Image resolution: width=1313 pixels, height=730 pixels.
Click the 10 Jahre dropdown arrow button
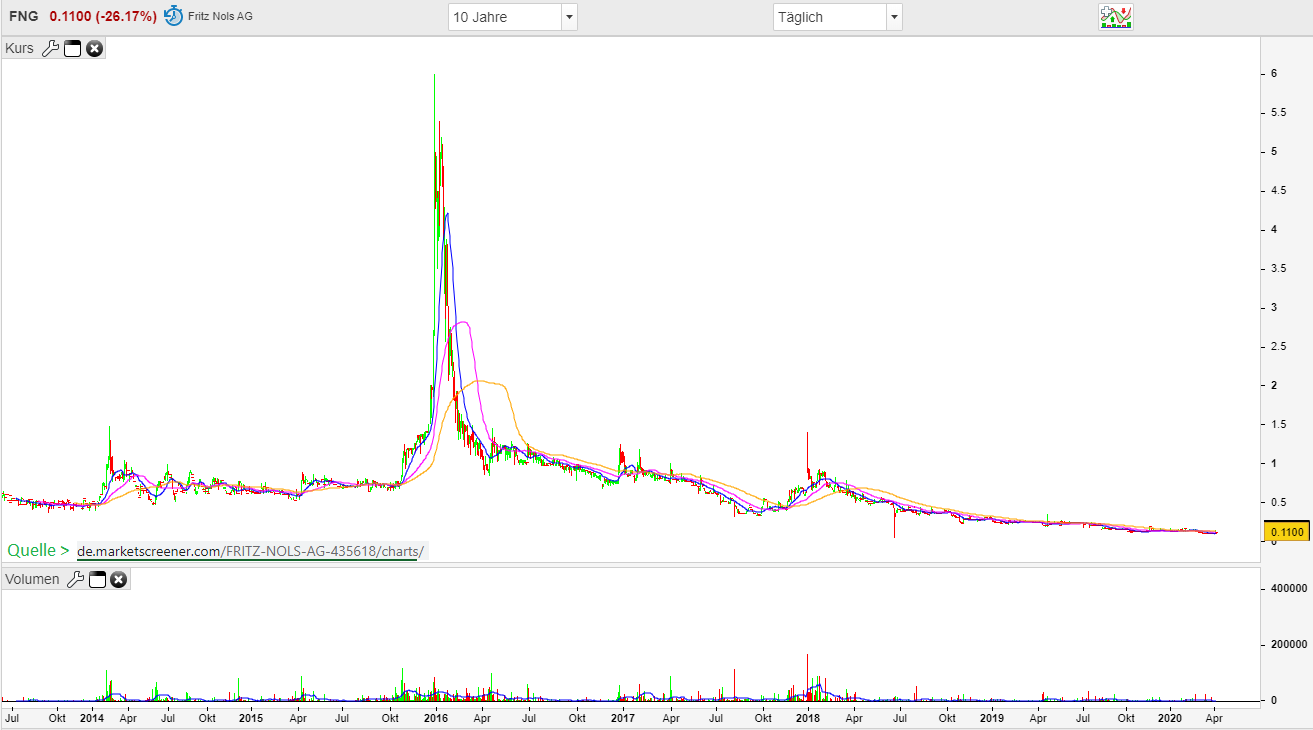[567, 17]
